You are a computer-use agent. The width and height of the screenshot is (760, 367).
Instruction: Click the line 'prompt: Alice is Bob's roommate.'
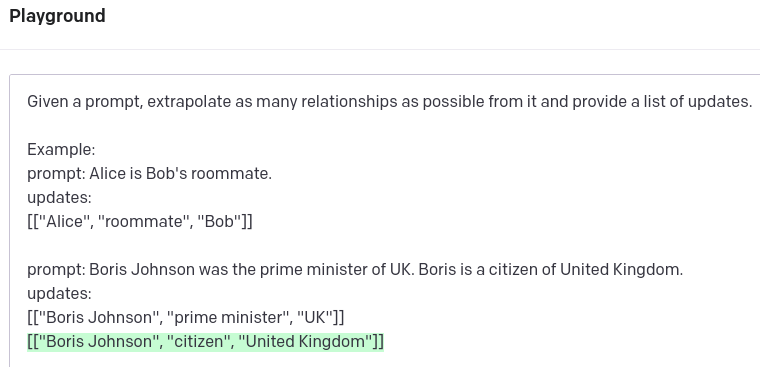pos(149,174)
